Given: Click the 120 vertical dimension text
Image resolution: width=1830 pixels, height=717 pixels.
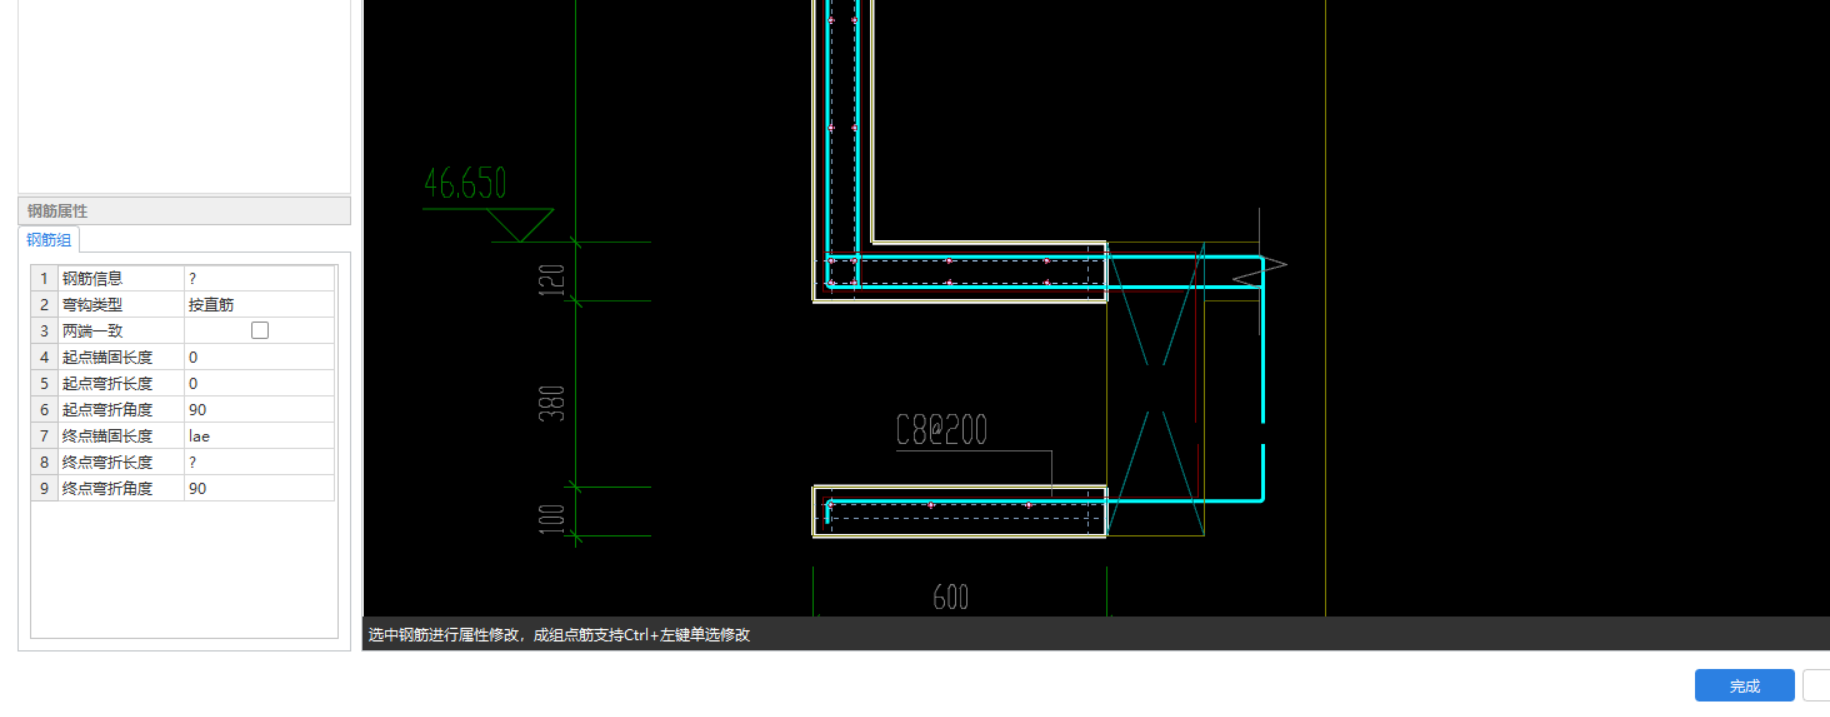Looking at the screenshot, I should pos(552,279).
